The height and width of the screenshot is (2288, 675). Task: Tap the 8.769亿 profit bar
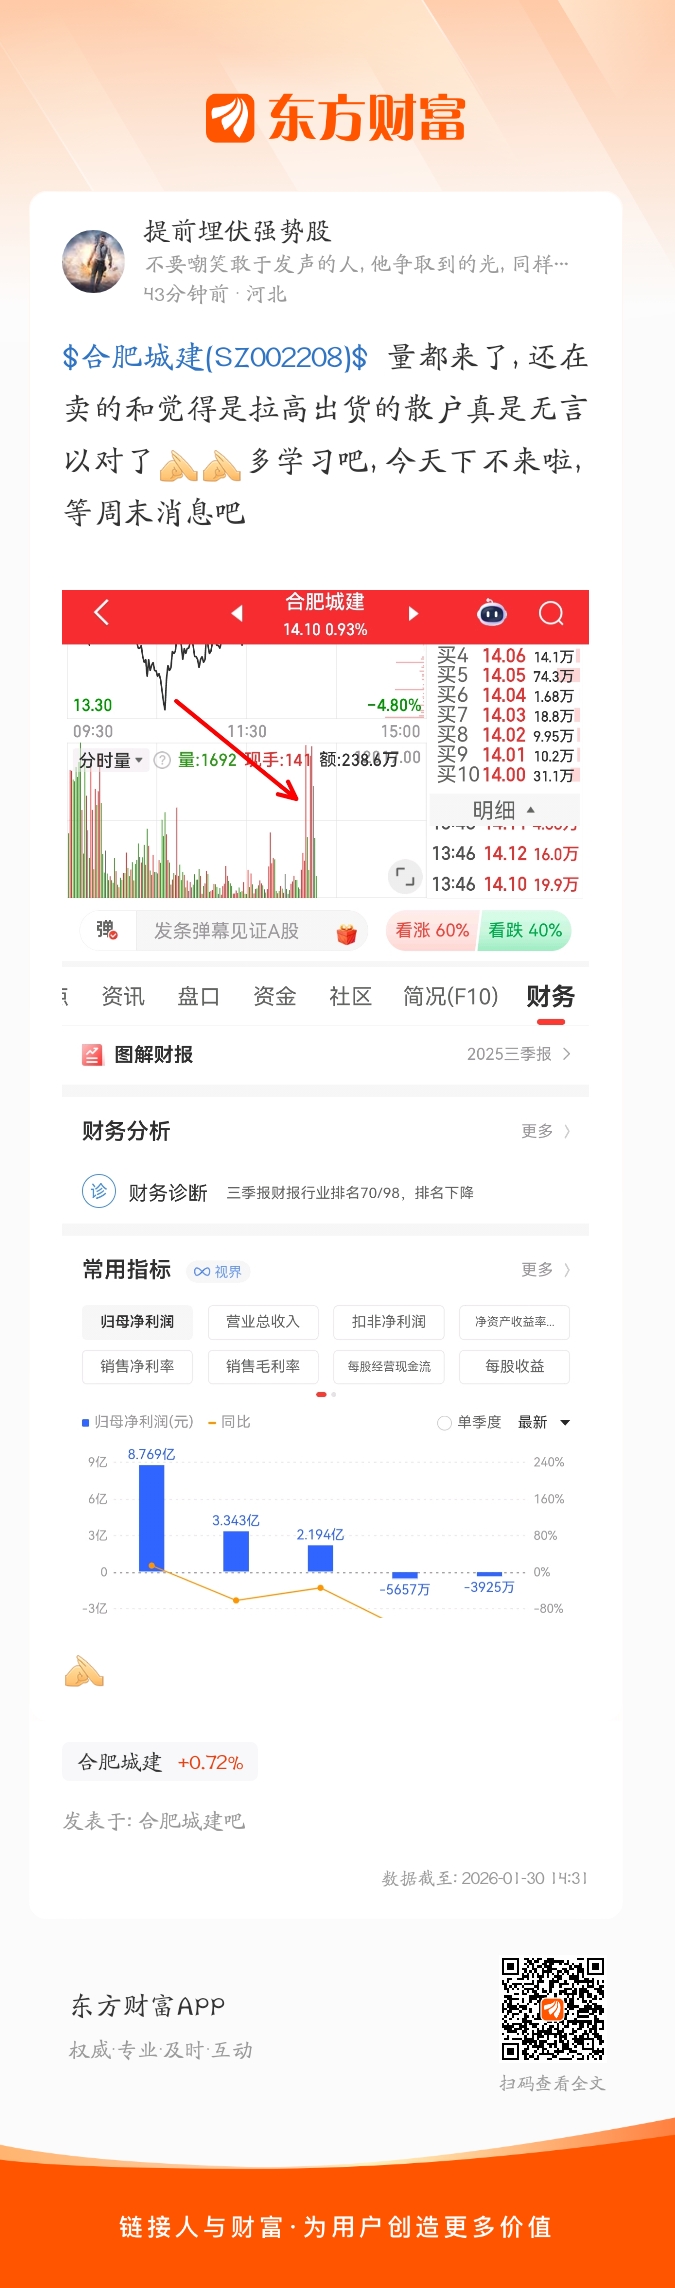pos(151,1518)
